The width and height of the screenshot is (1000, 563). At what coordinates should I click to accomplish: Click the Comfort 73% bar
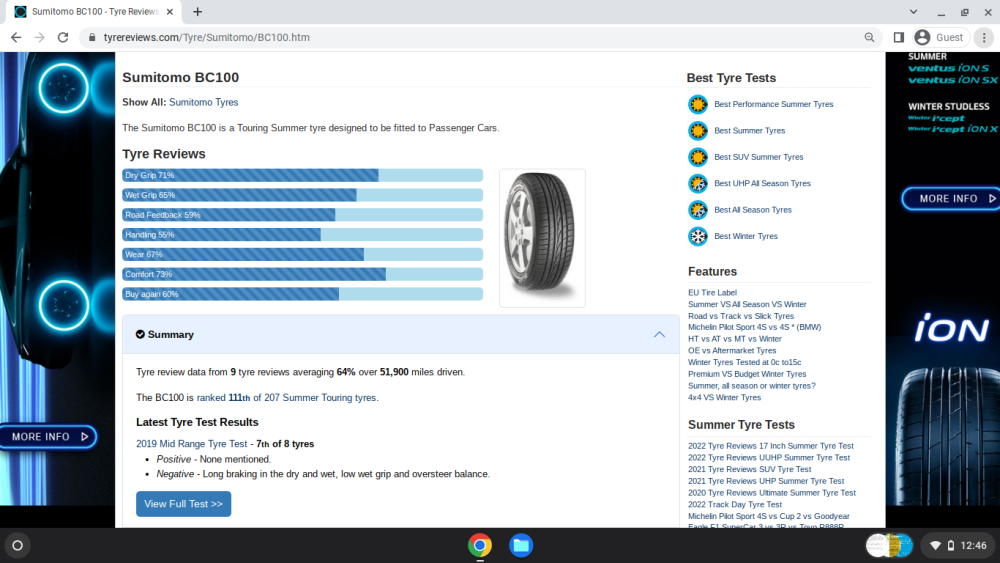coord(302,274)
